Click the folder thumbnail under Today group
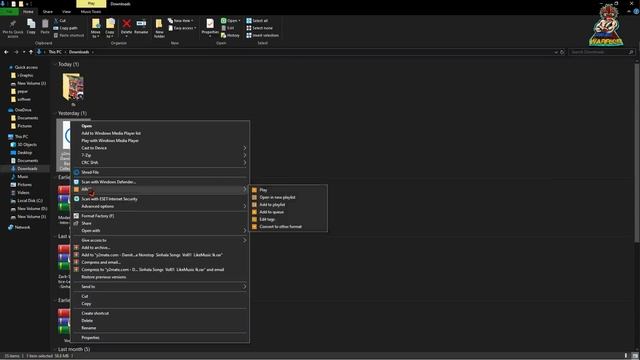The height and width of the screenshot is (360, 640). click(73, 87)
